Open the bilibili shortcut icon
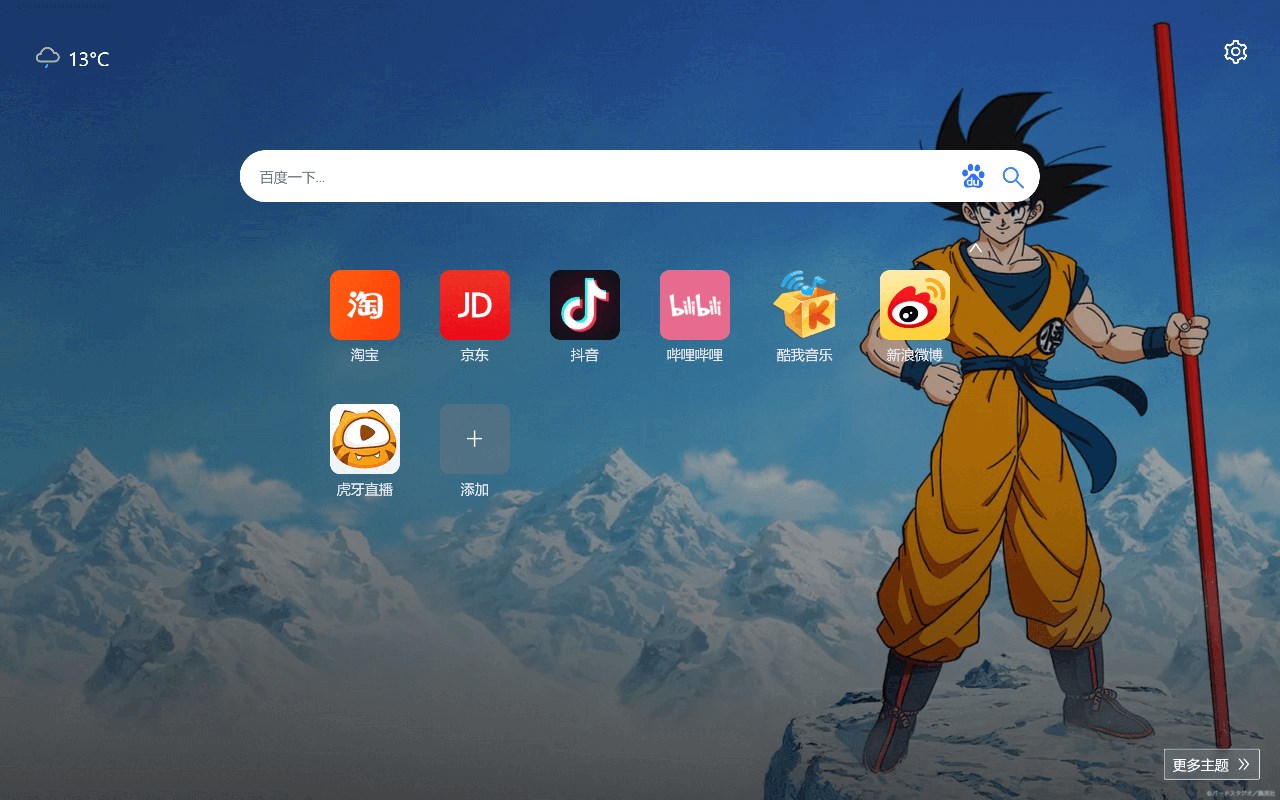 pyautogui.click(x=695, y=305)
